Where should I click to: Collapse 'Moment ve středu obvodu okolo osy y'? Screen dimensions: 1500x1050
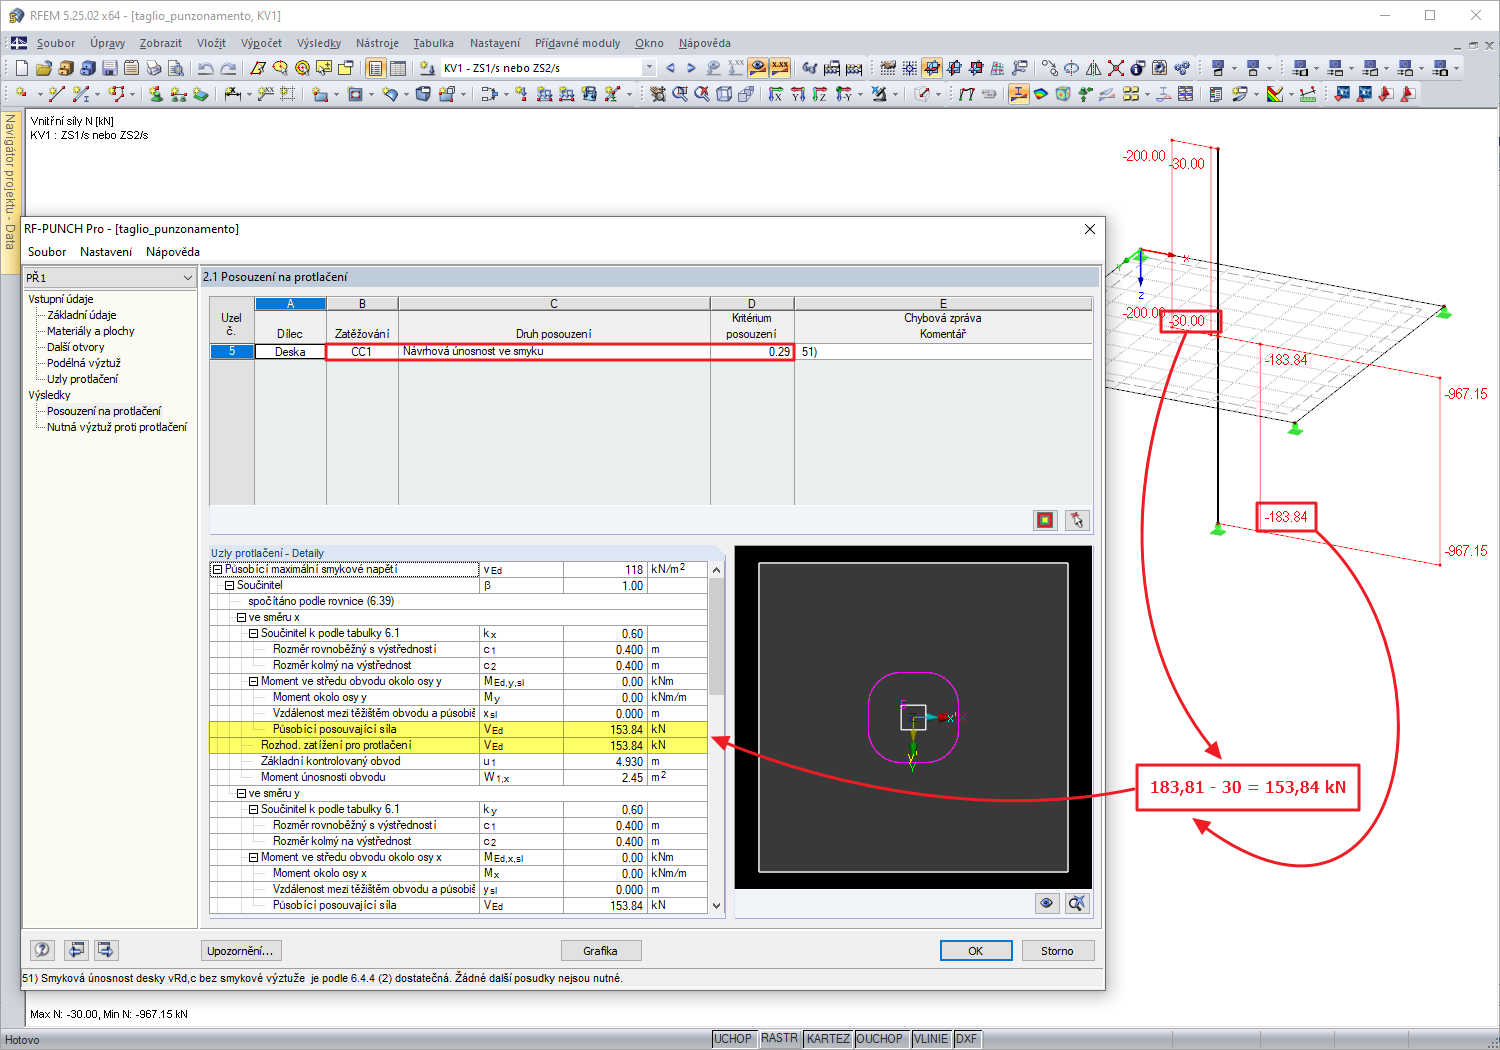pos(253,681)
